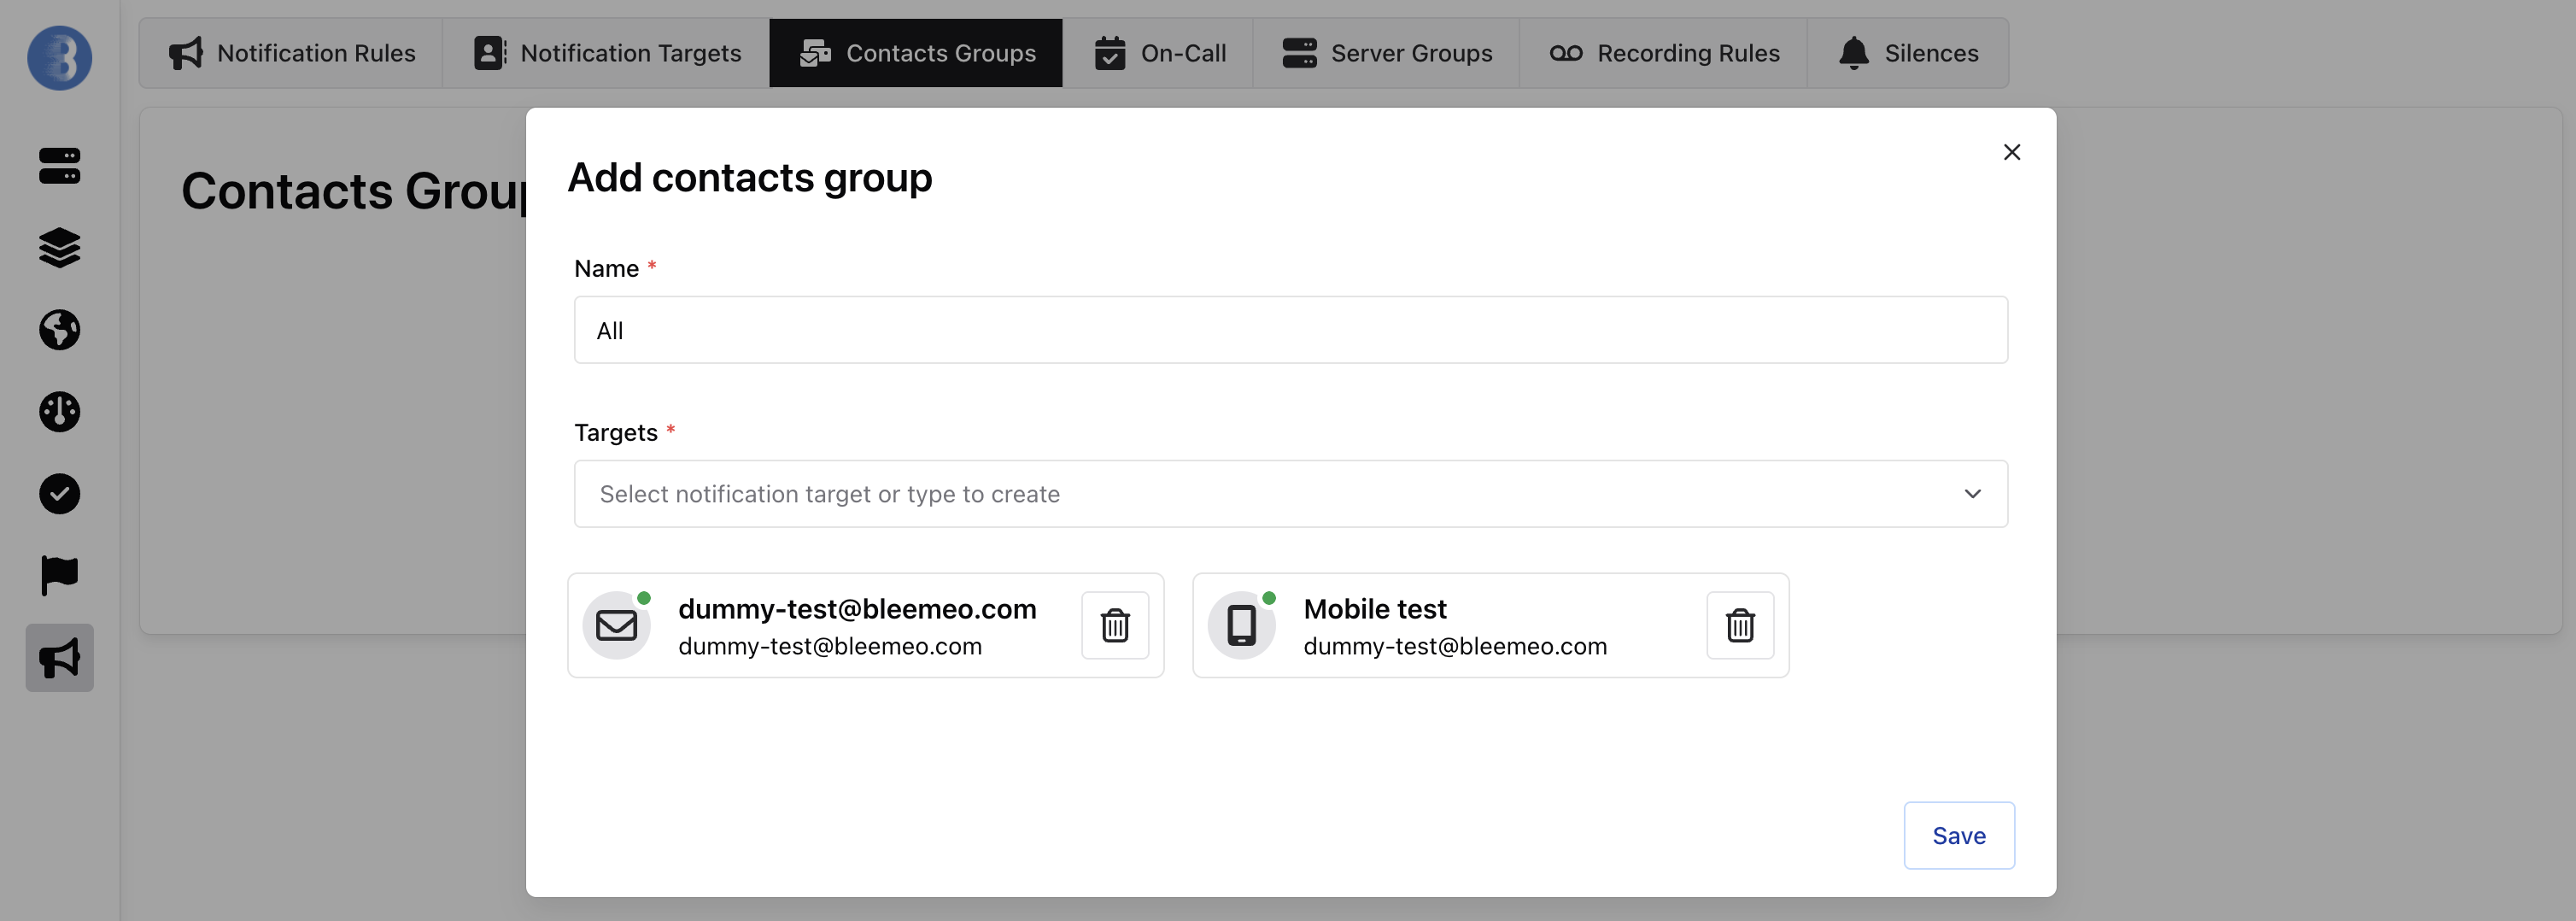The image size is (2576, 921).
Task: Save the new contacts group
Action: pyautogui.click(x=1958, y=835)
